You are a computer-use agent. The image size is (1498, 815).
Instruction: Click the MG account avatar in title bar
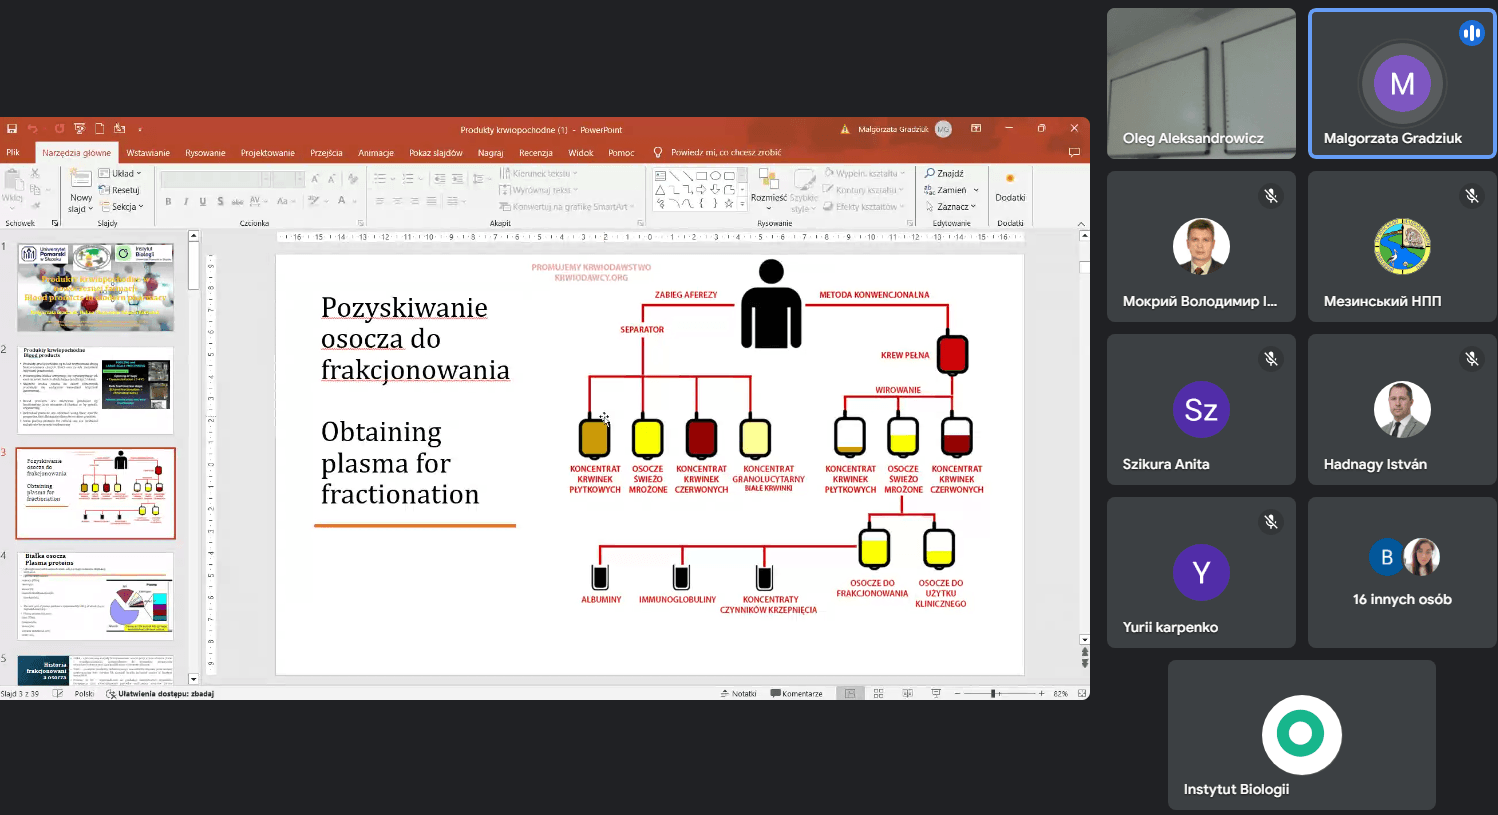(x=943, y=129)
